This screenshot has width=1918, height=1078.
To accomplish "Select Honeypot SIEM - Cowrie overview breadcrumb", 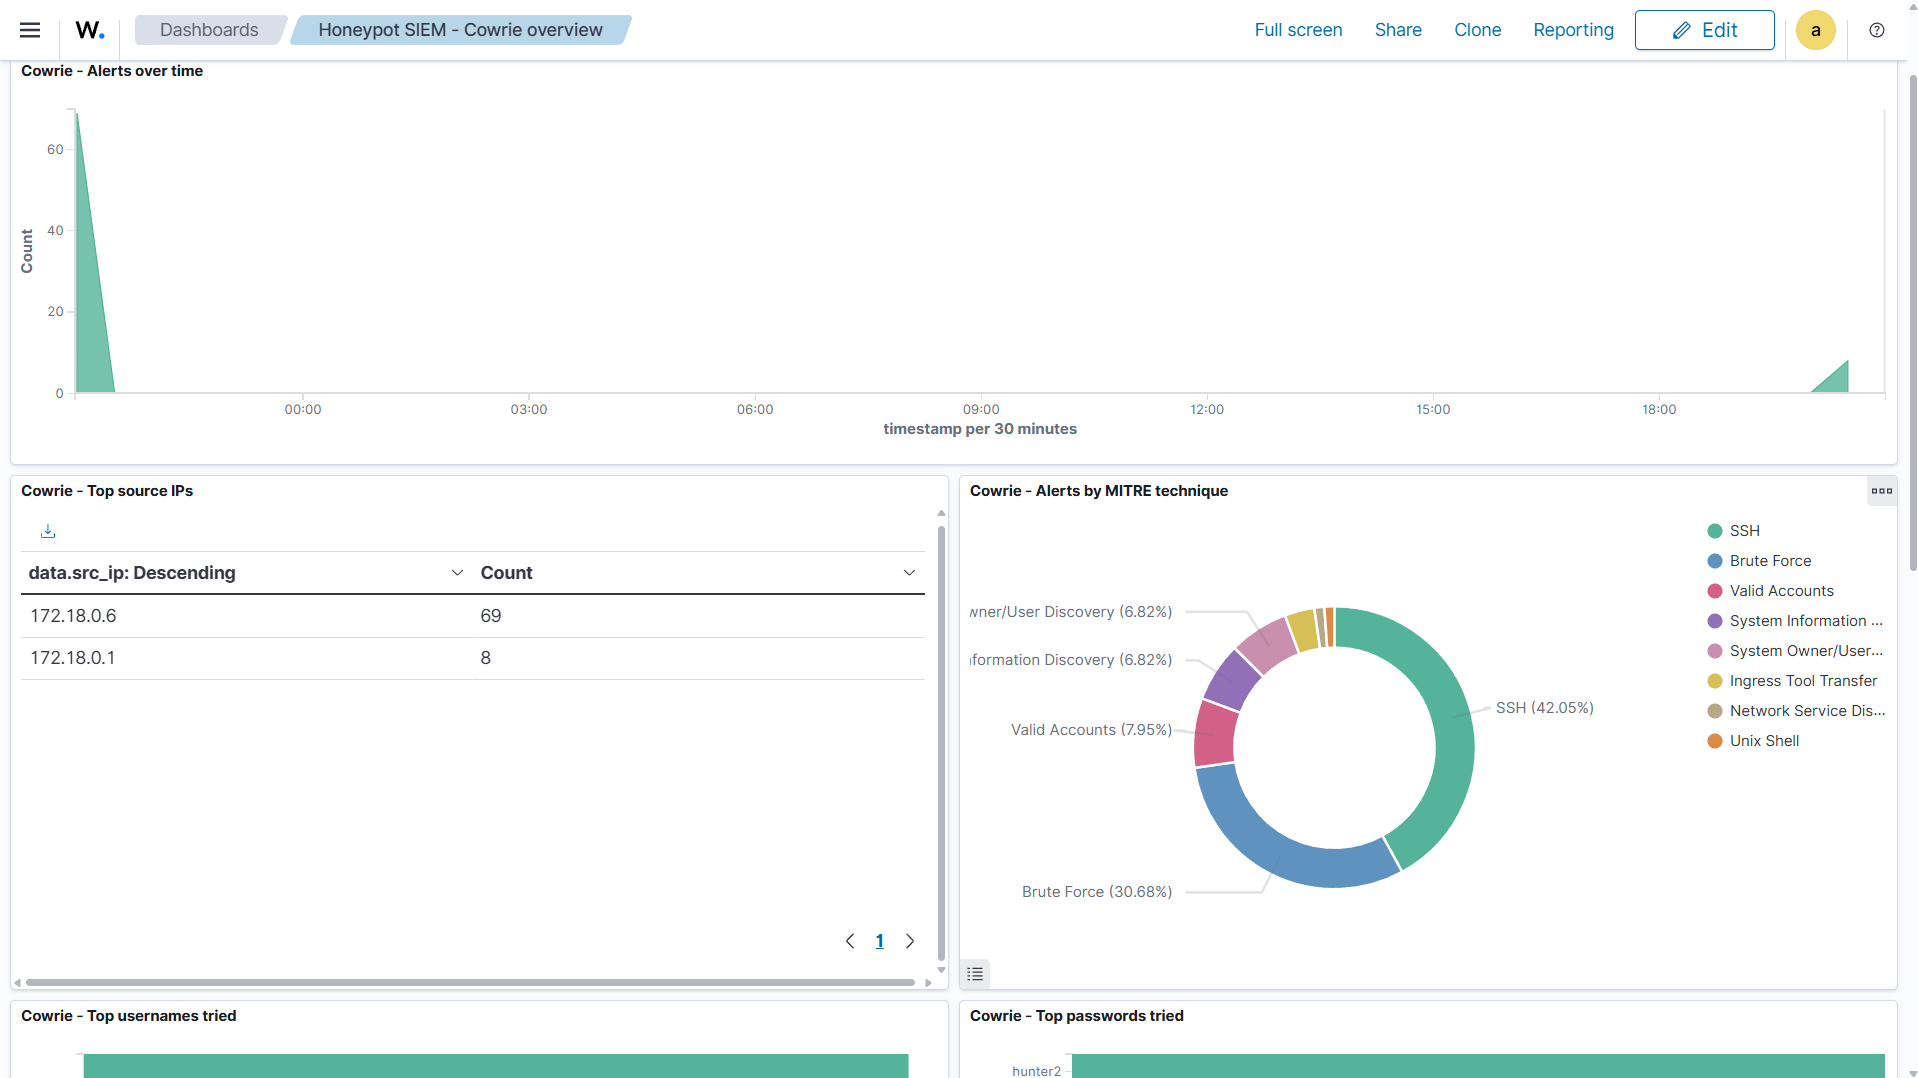I will [x=460, y=30].
